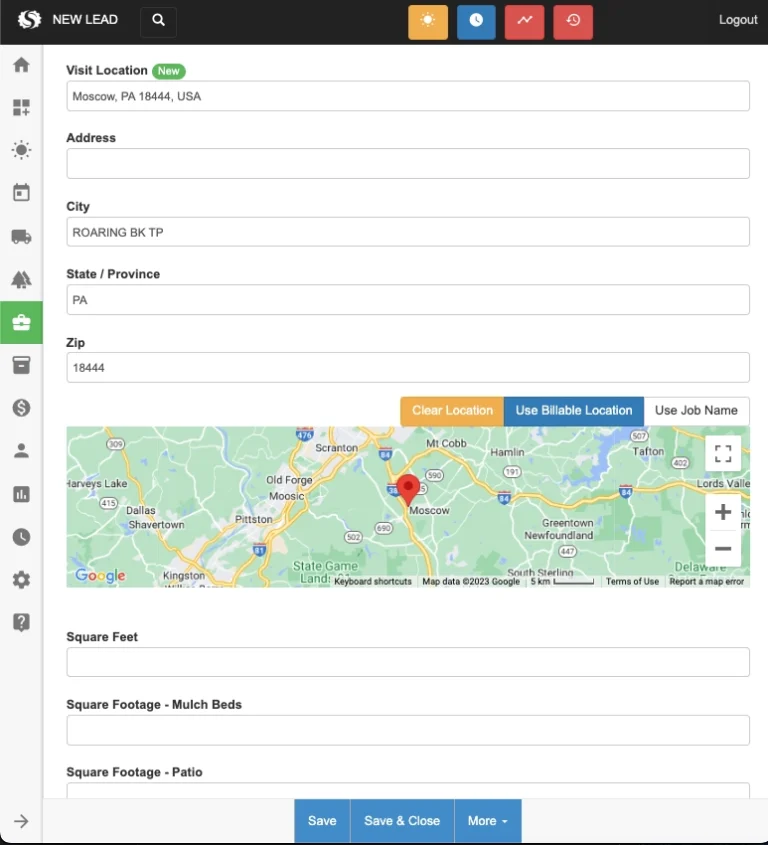
Task: Click into the Address input field
Action: coord(408,164)
